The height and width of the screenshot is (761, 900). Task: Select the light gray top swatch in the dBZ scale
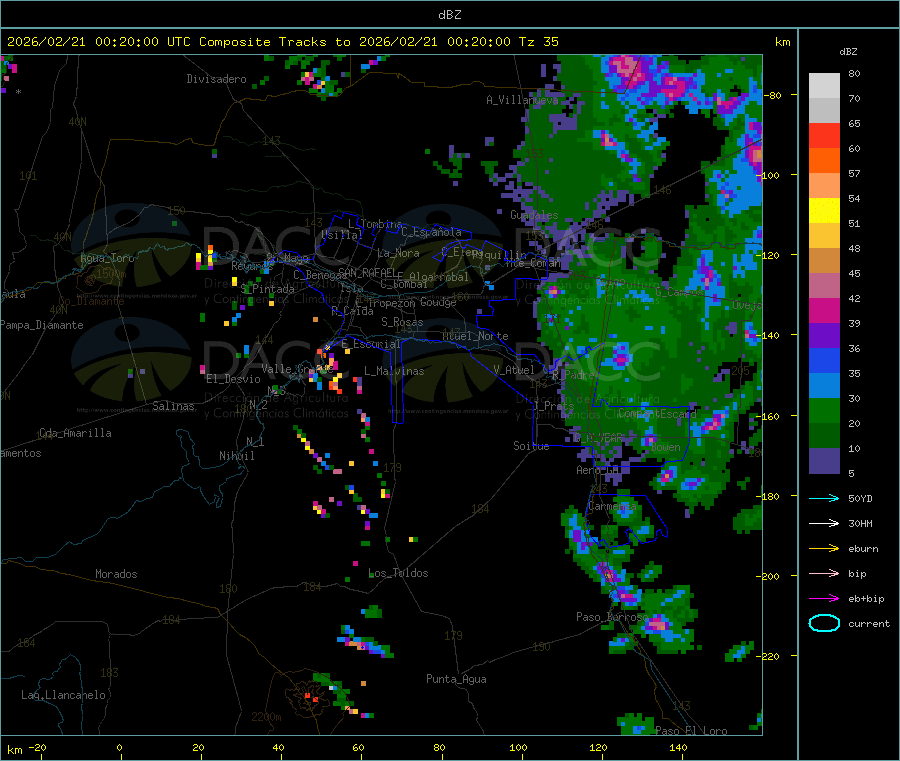point(824,86)
